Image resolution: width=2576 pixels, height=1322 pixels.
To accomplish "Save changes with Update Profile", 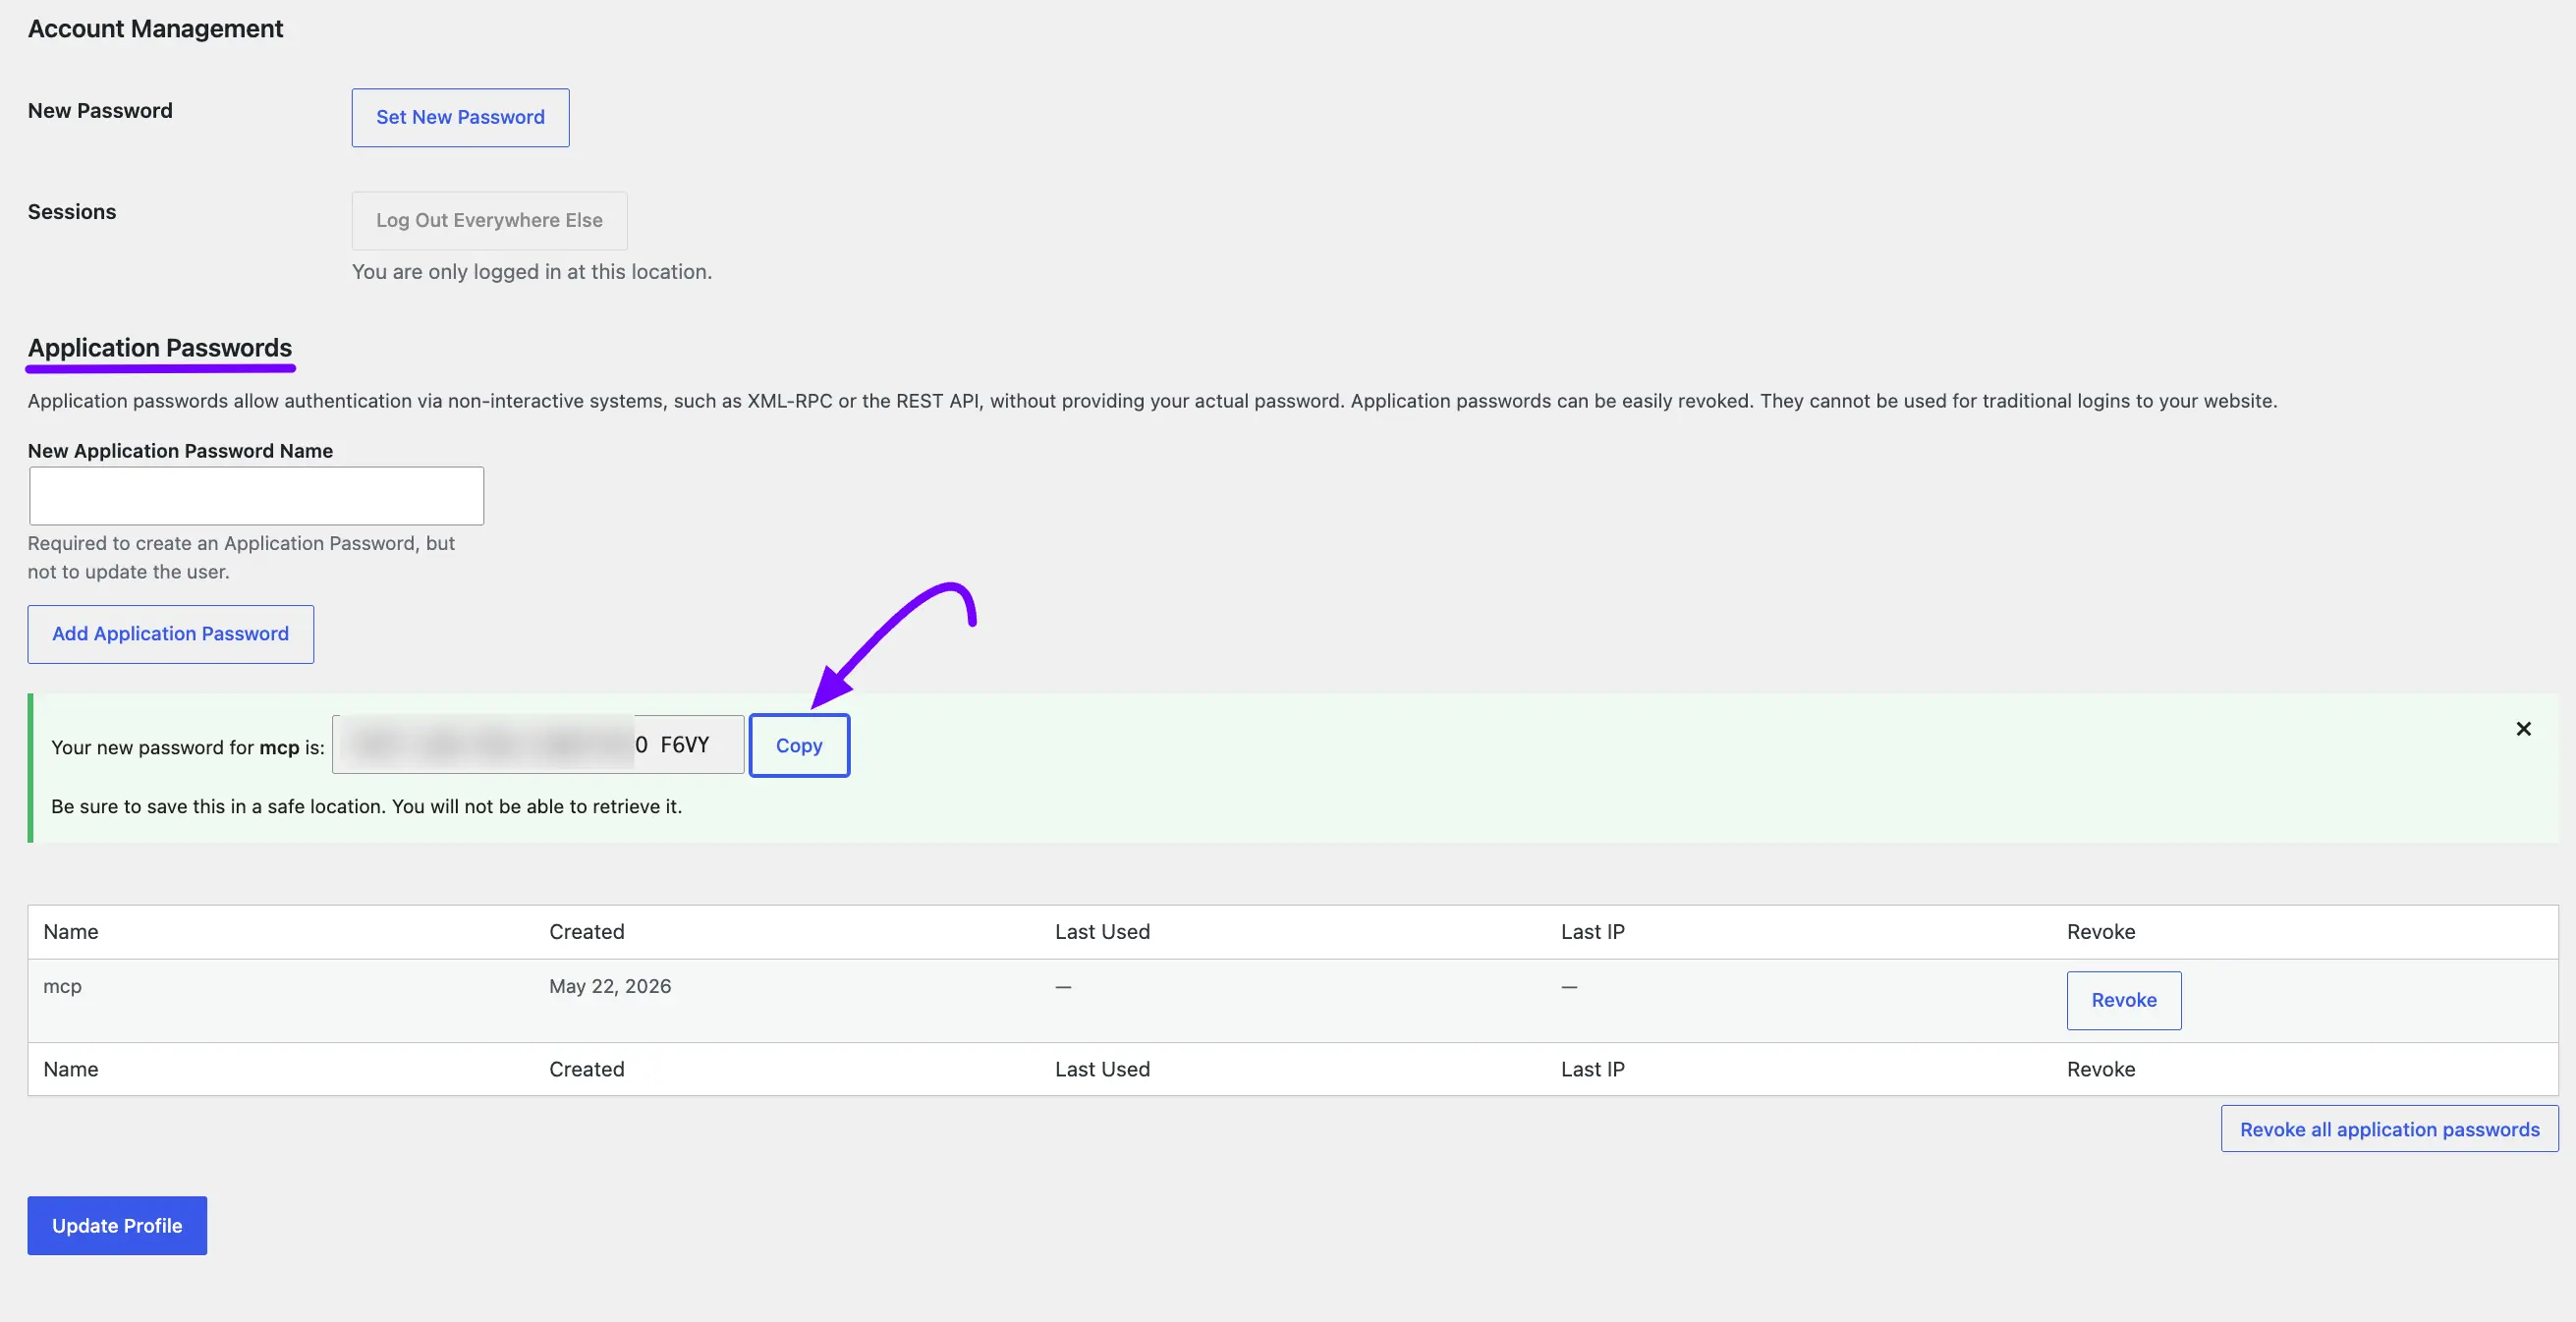I will [117, 1225].
